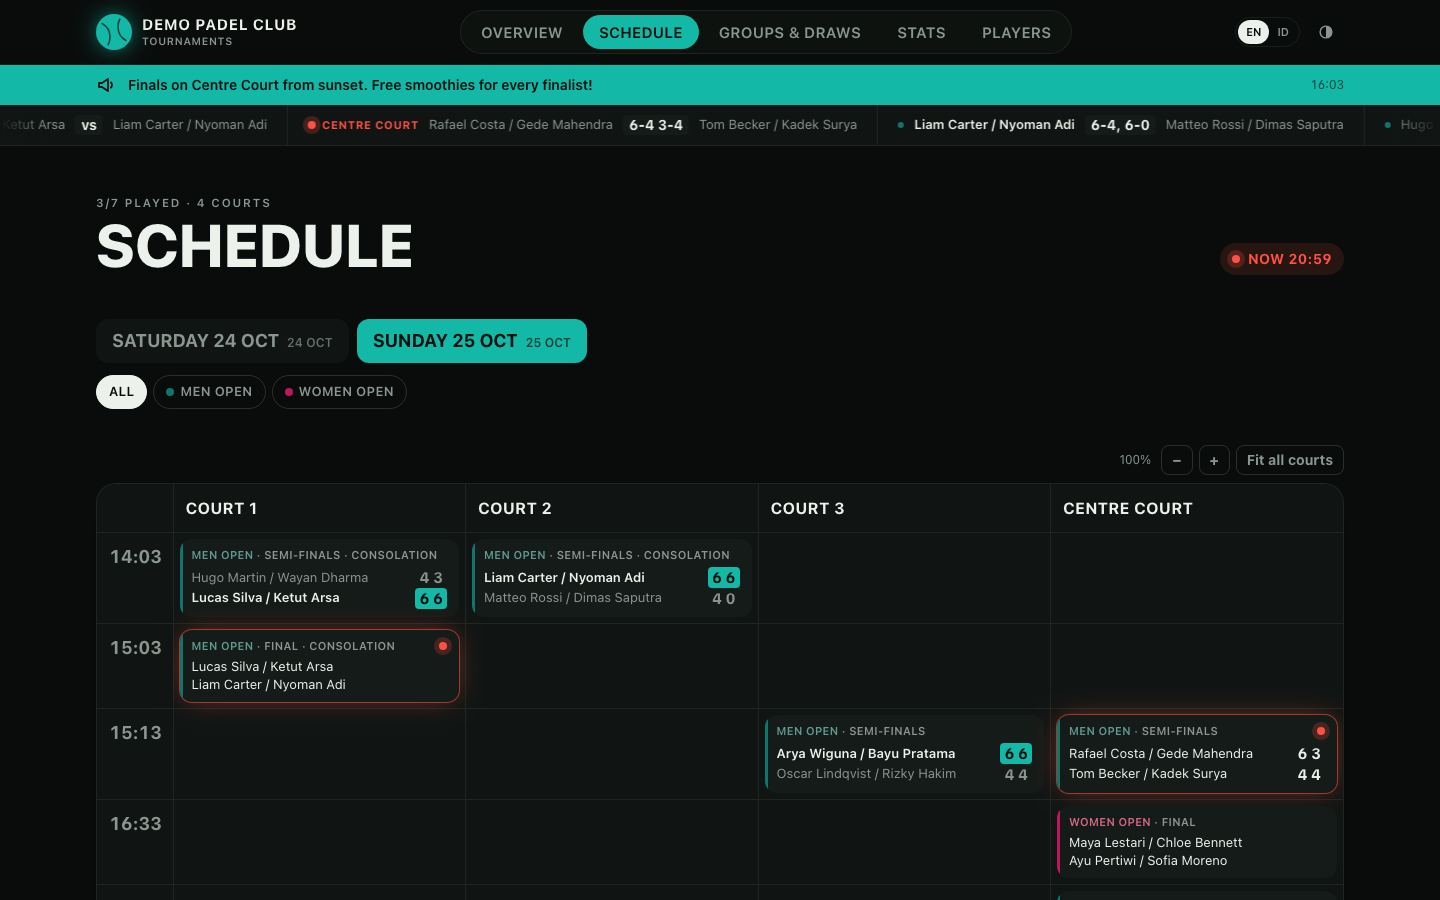The height and width of the screenshot is (900, 1440).
Task: Open Lucas Silva vs Liam Carter final consolation card
Action: [319, 666]
